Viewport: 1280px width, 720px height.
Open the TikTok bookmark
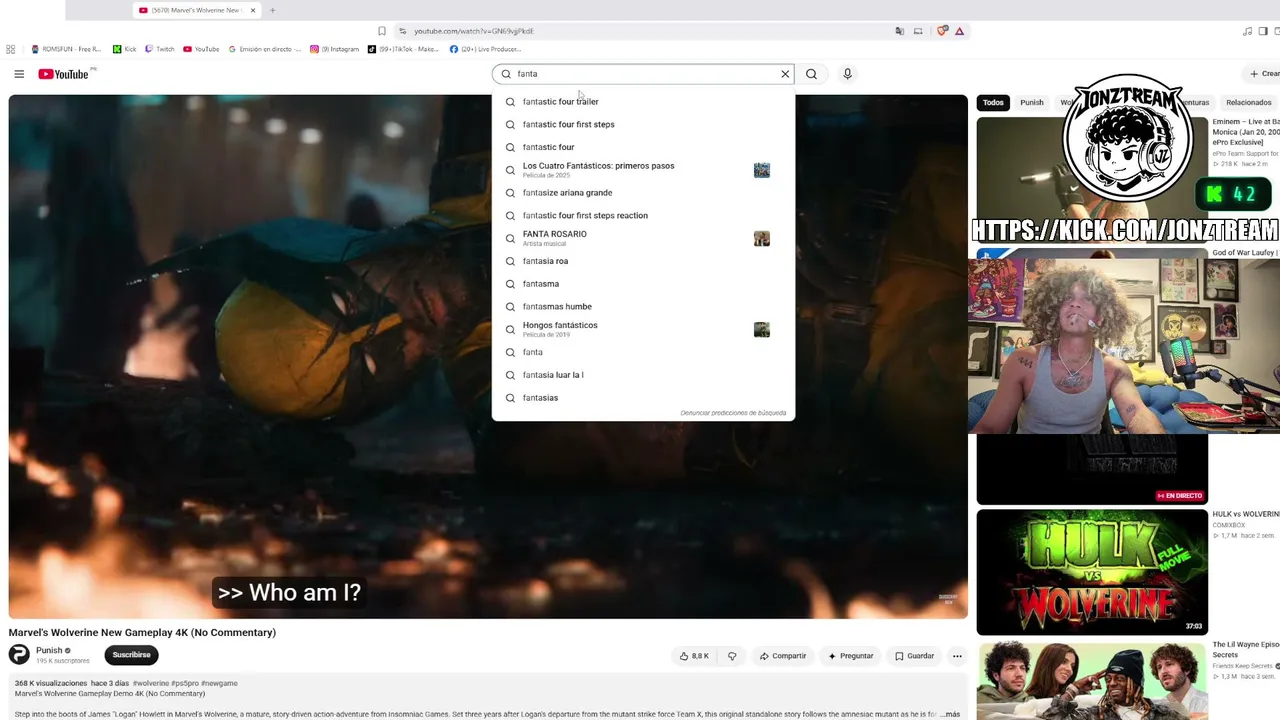[x=404, y=49]
